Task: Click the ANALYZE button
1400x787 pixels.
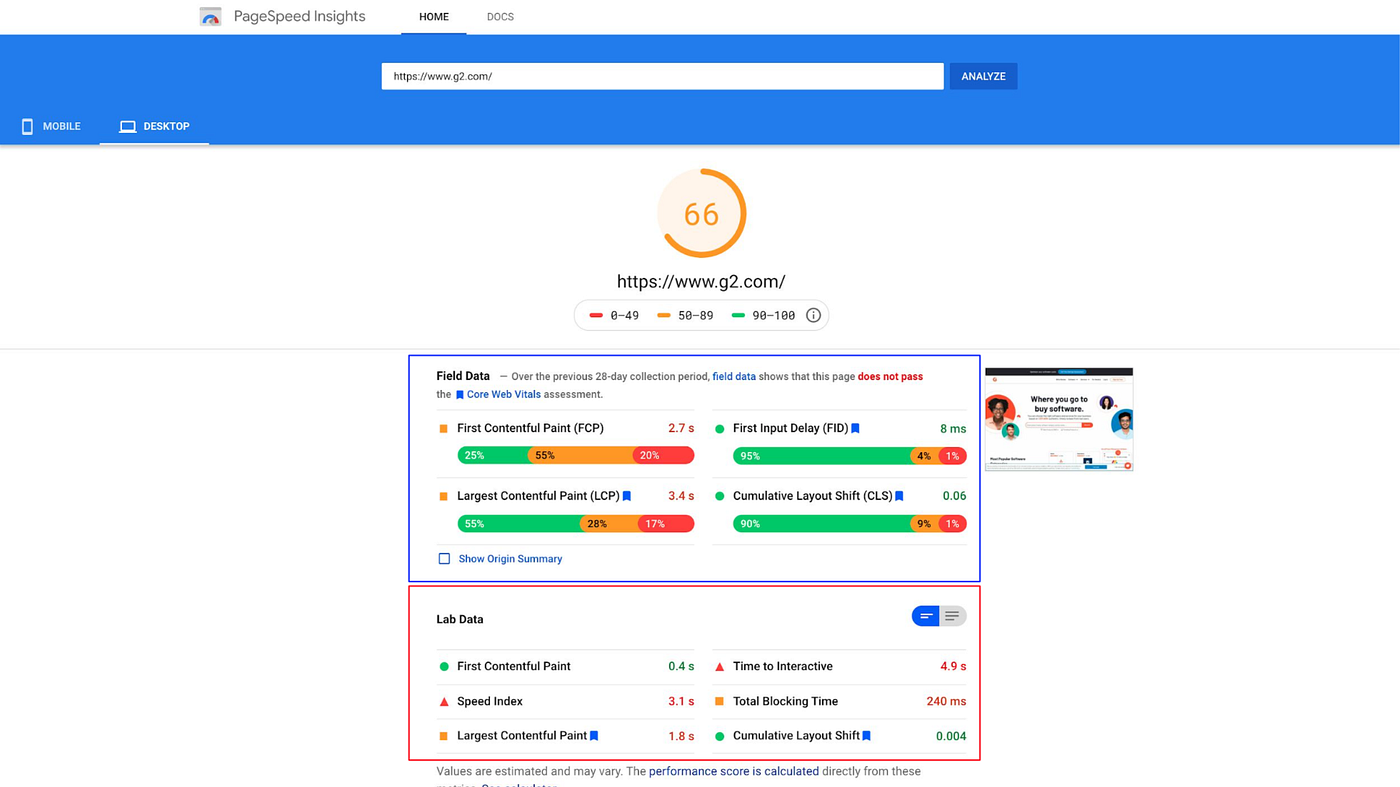Action: (983, 76)
